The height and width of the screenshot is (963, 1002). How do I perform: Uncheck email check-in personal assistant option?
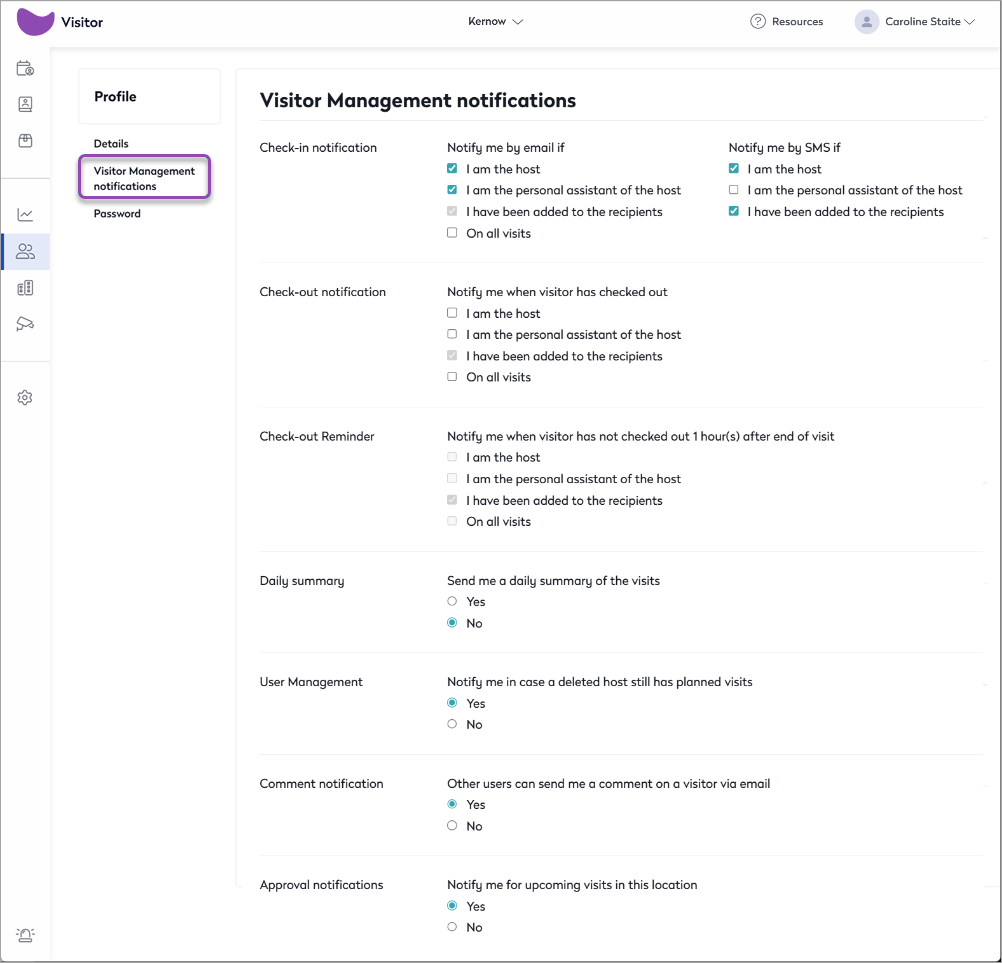tap(452, 189)
